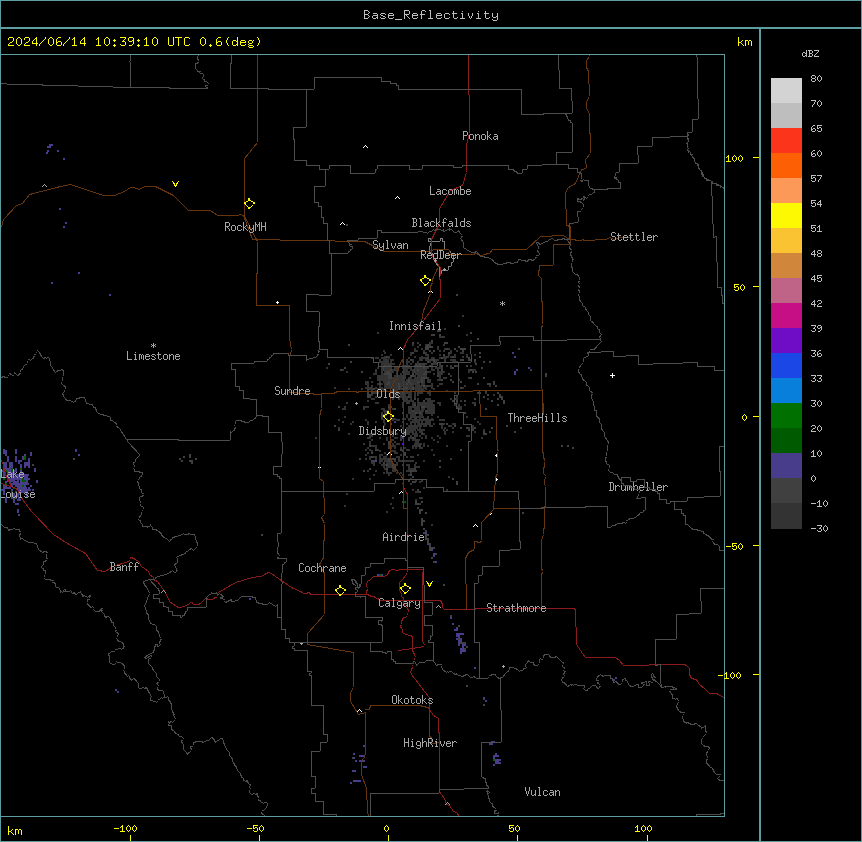Viewport: 862px width, 842px height.
Task: Select the RockyMH label
Action: click(245, 227)
